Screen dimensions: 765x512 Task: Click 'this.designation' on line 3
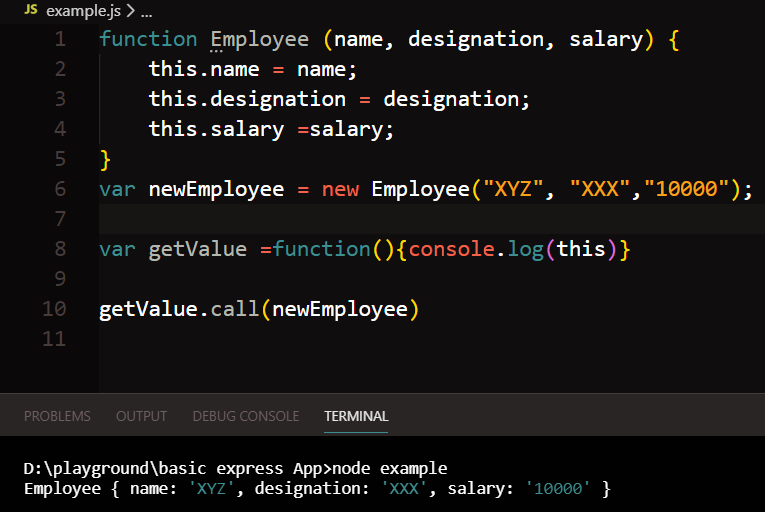click(x=247, y=100)
